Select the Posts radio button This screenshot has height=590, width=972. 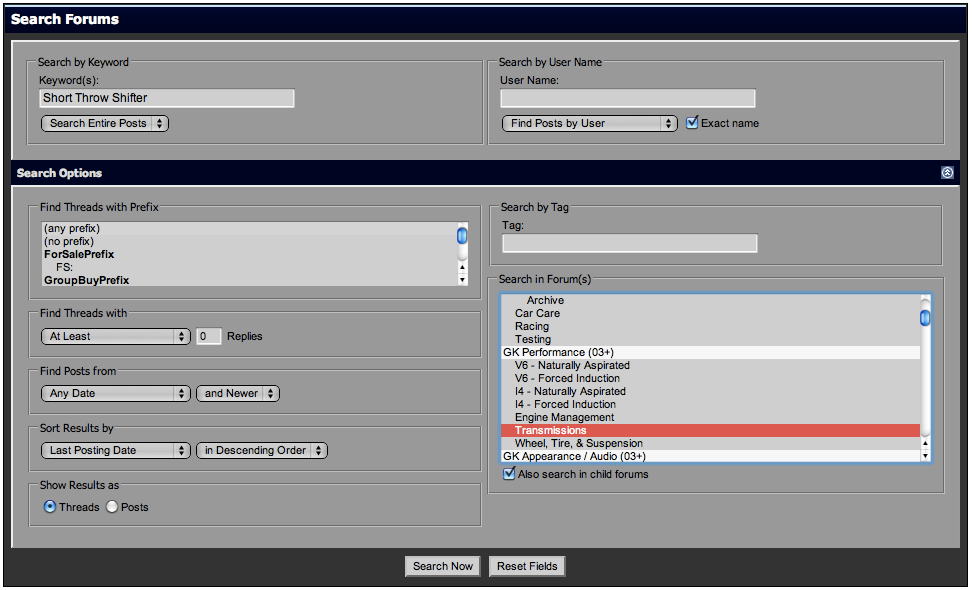[x=112, y=507]
